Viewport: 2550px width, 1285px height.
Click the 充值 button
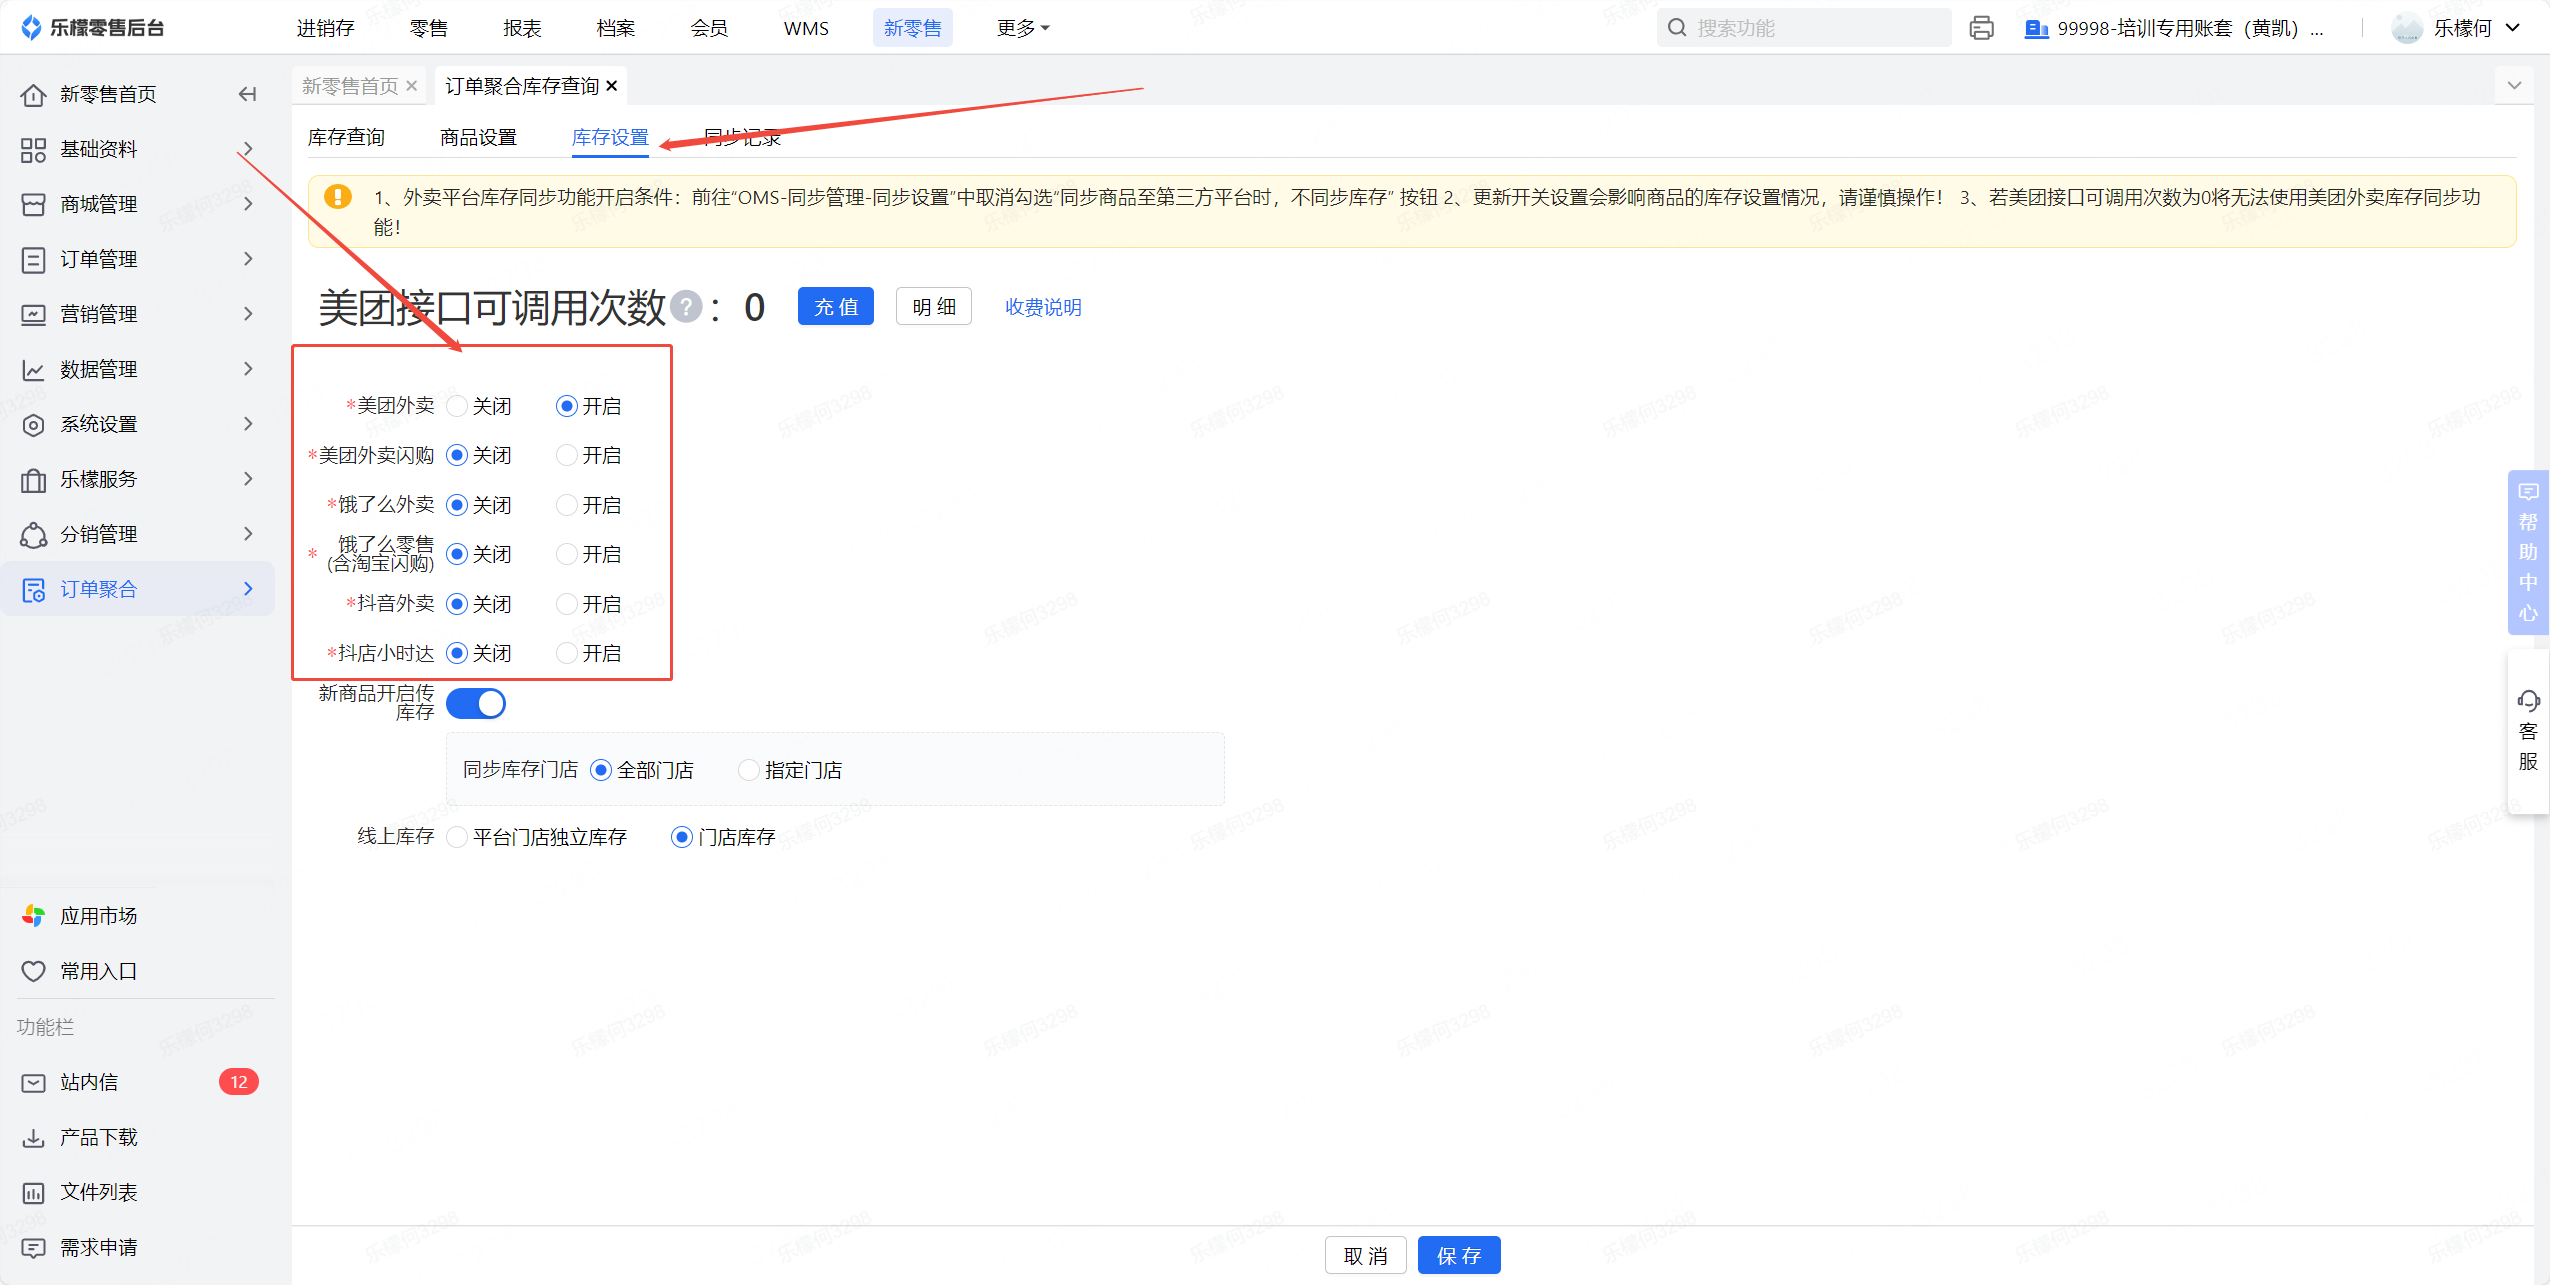click(835, 307)
